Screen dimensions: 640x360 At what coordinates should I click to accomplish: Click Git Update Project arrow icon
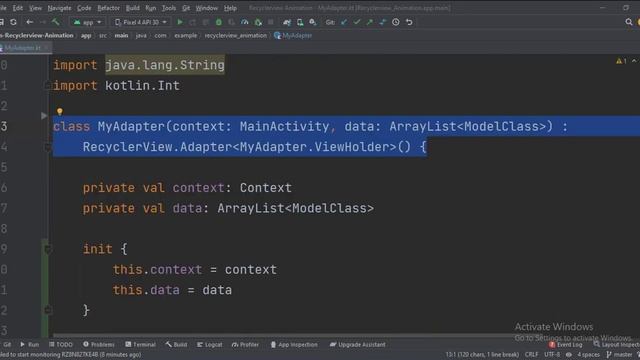tap(344, 22)
